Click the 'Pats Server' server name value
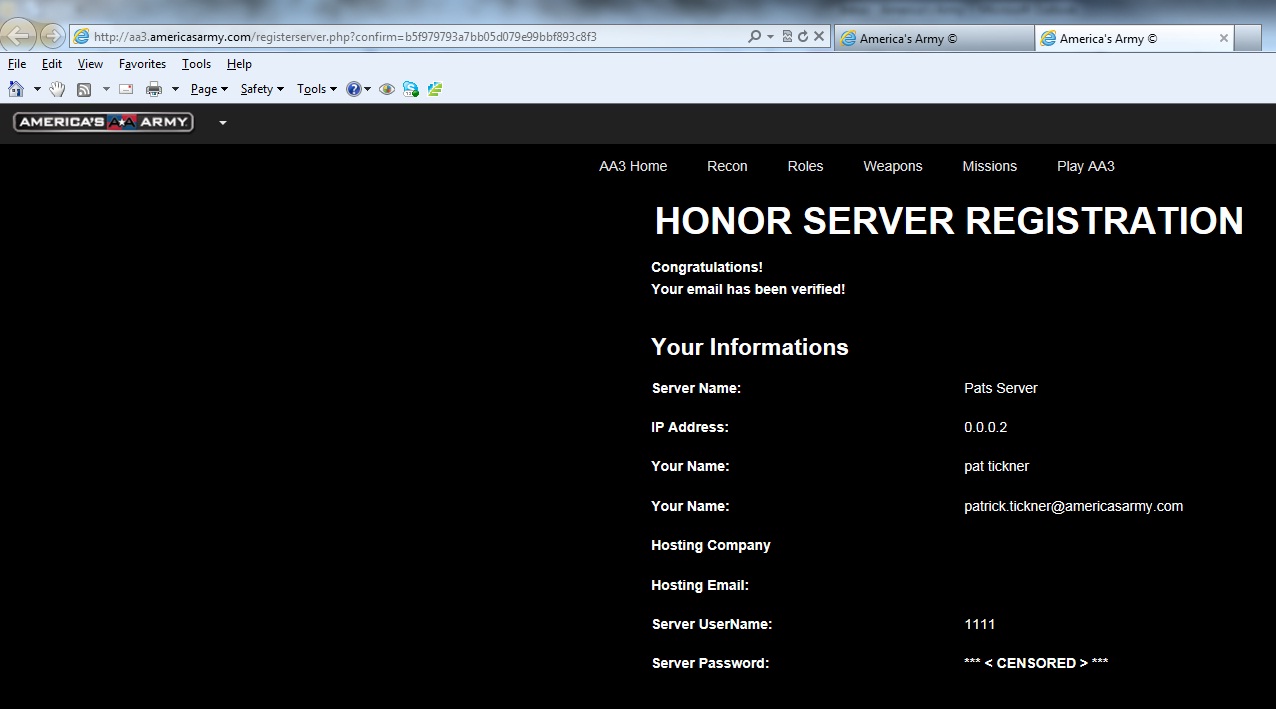 coord(1001,388)
